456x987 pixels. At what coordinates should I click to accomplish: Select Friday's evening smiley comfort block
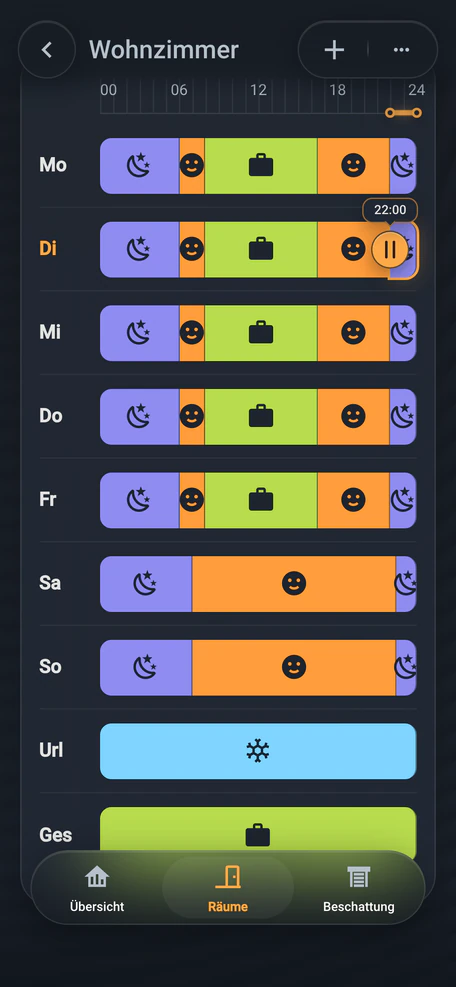(353, 500)
